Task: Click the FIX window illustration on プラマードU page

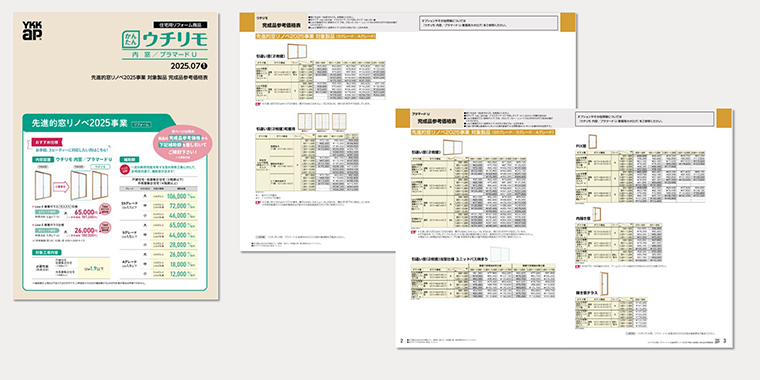Action: tap(592, 142)
